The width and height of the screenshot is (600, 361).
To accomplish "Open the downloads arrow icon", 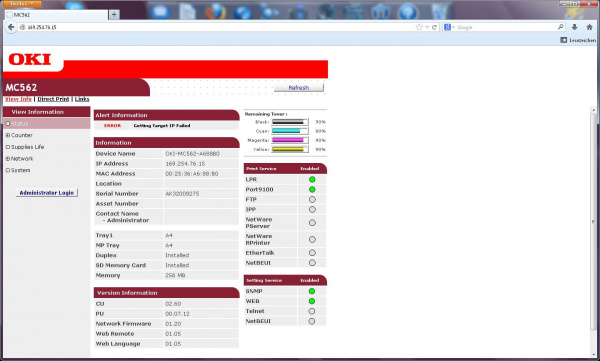I will coord(574,27).
